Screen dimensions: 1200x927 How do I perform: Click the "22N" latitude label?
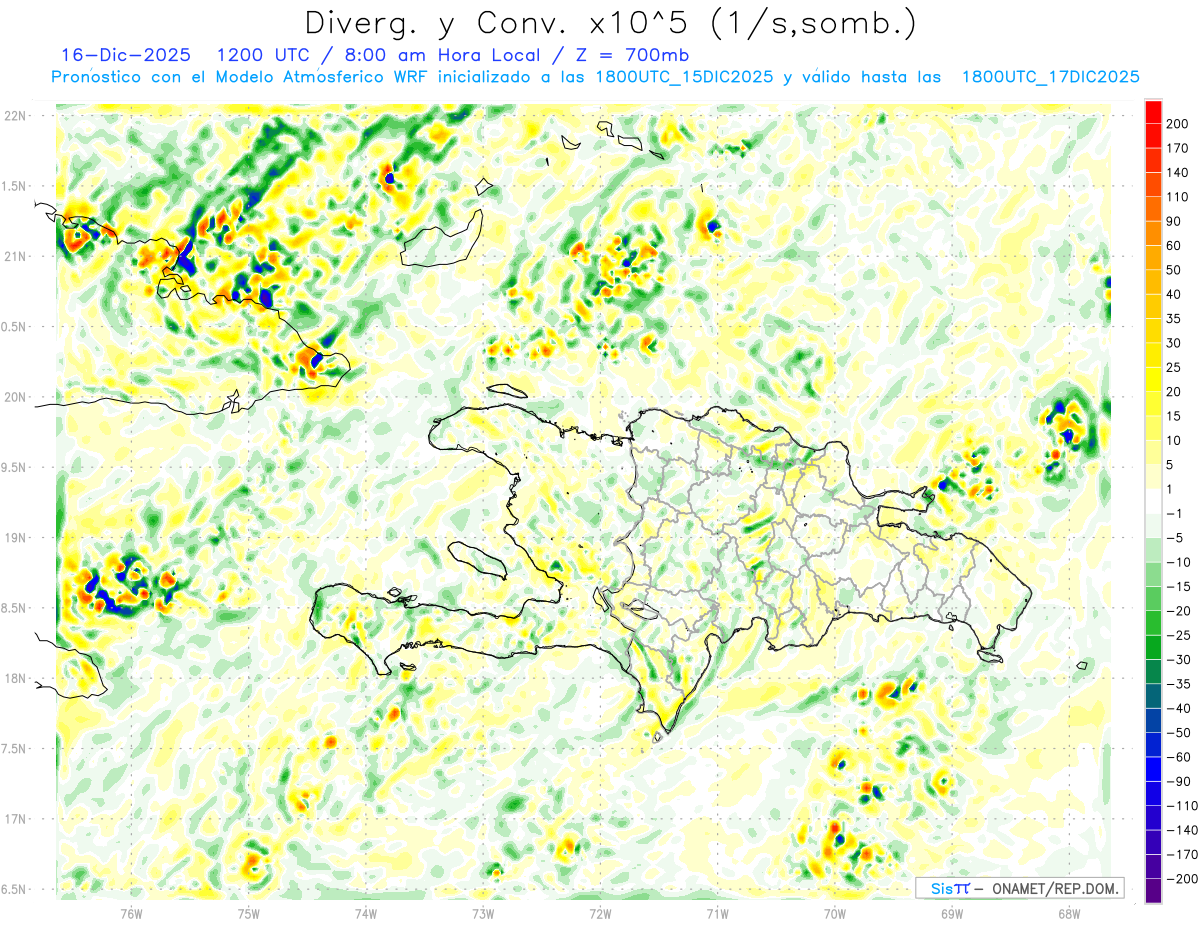pos(15,116)
